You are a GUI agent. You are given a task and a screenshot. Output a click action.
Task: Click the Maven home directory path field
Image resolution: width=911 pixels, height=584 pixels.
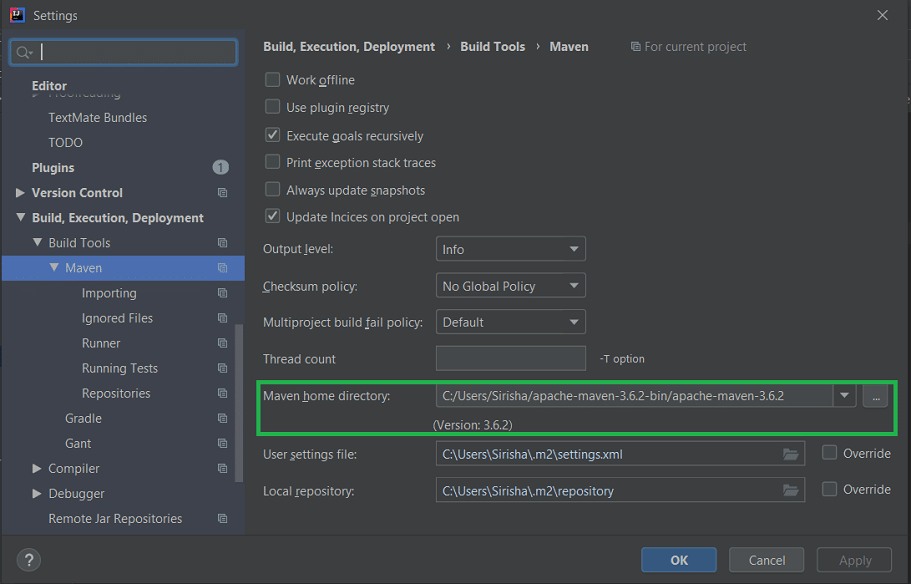point(634,396)
